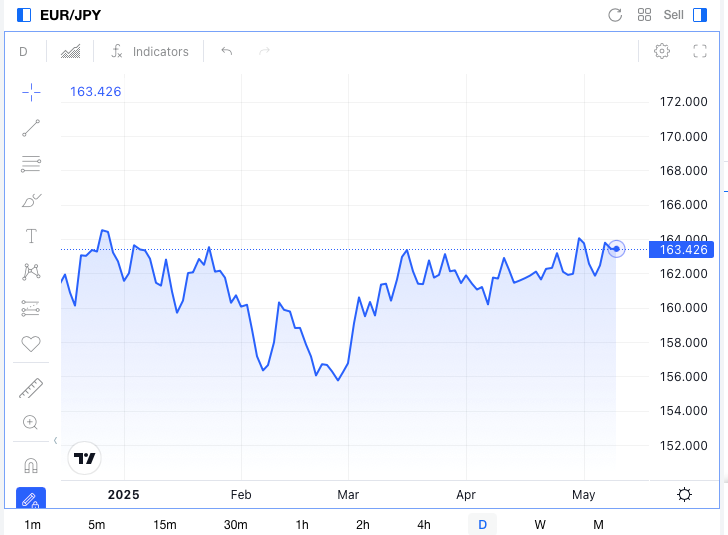Activate the zoom in magnifier tool
The height and width of the screenshot is (535, 728).
tap(31, 422)
